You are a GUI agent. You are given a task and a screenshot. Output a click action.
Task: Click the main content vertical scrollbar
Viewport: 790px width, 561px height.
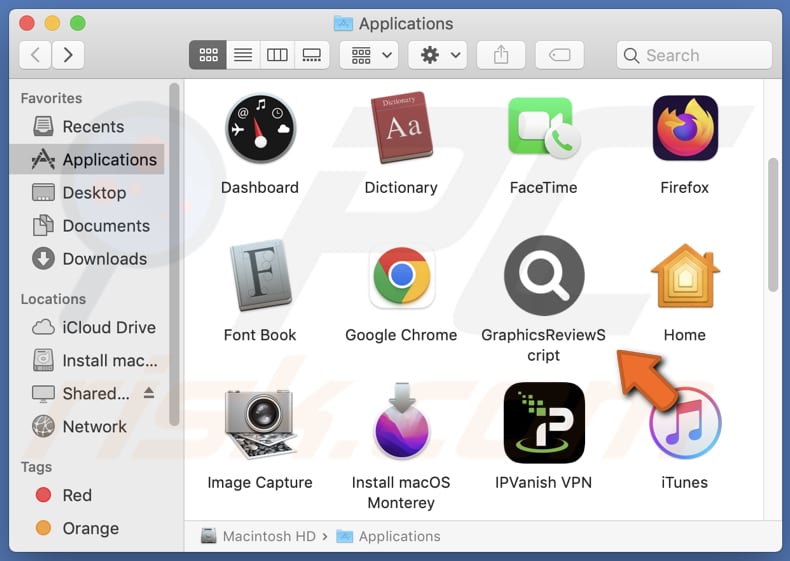[x=773, y=225]
